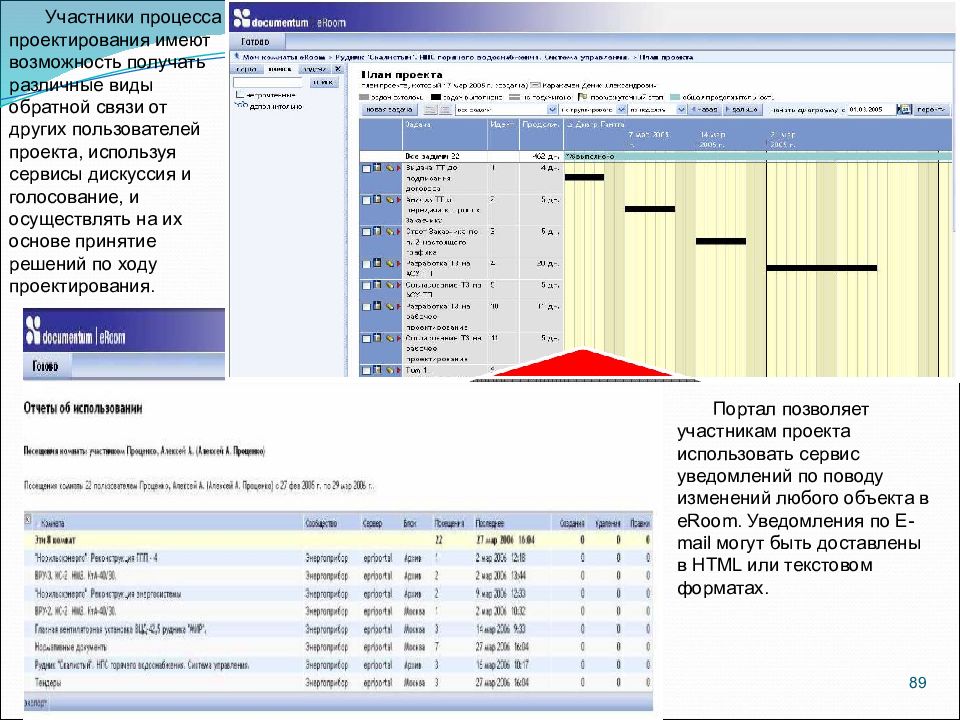
Task: Click the red arrow in task ID 2 row
Action: (398, 200)
